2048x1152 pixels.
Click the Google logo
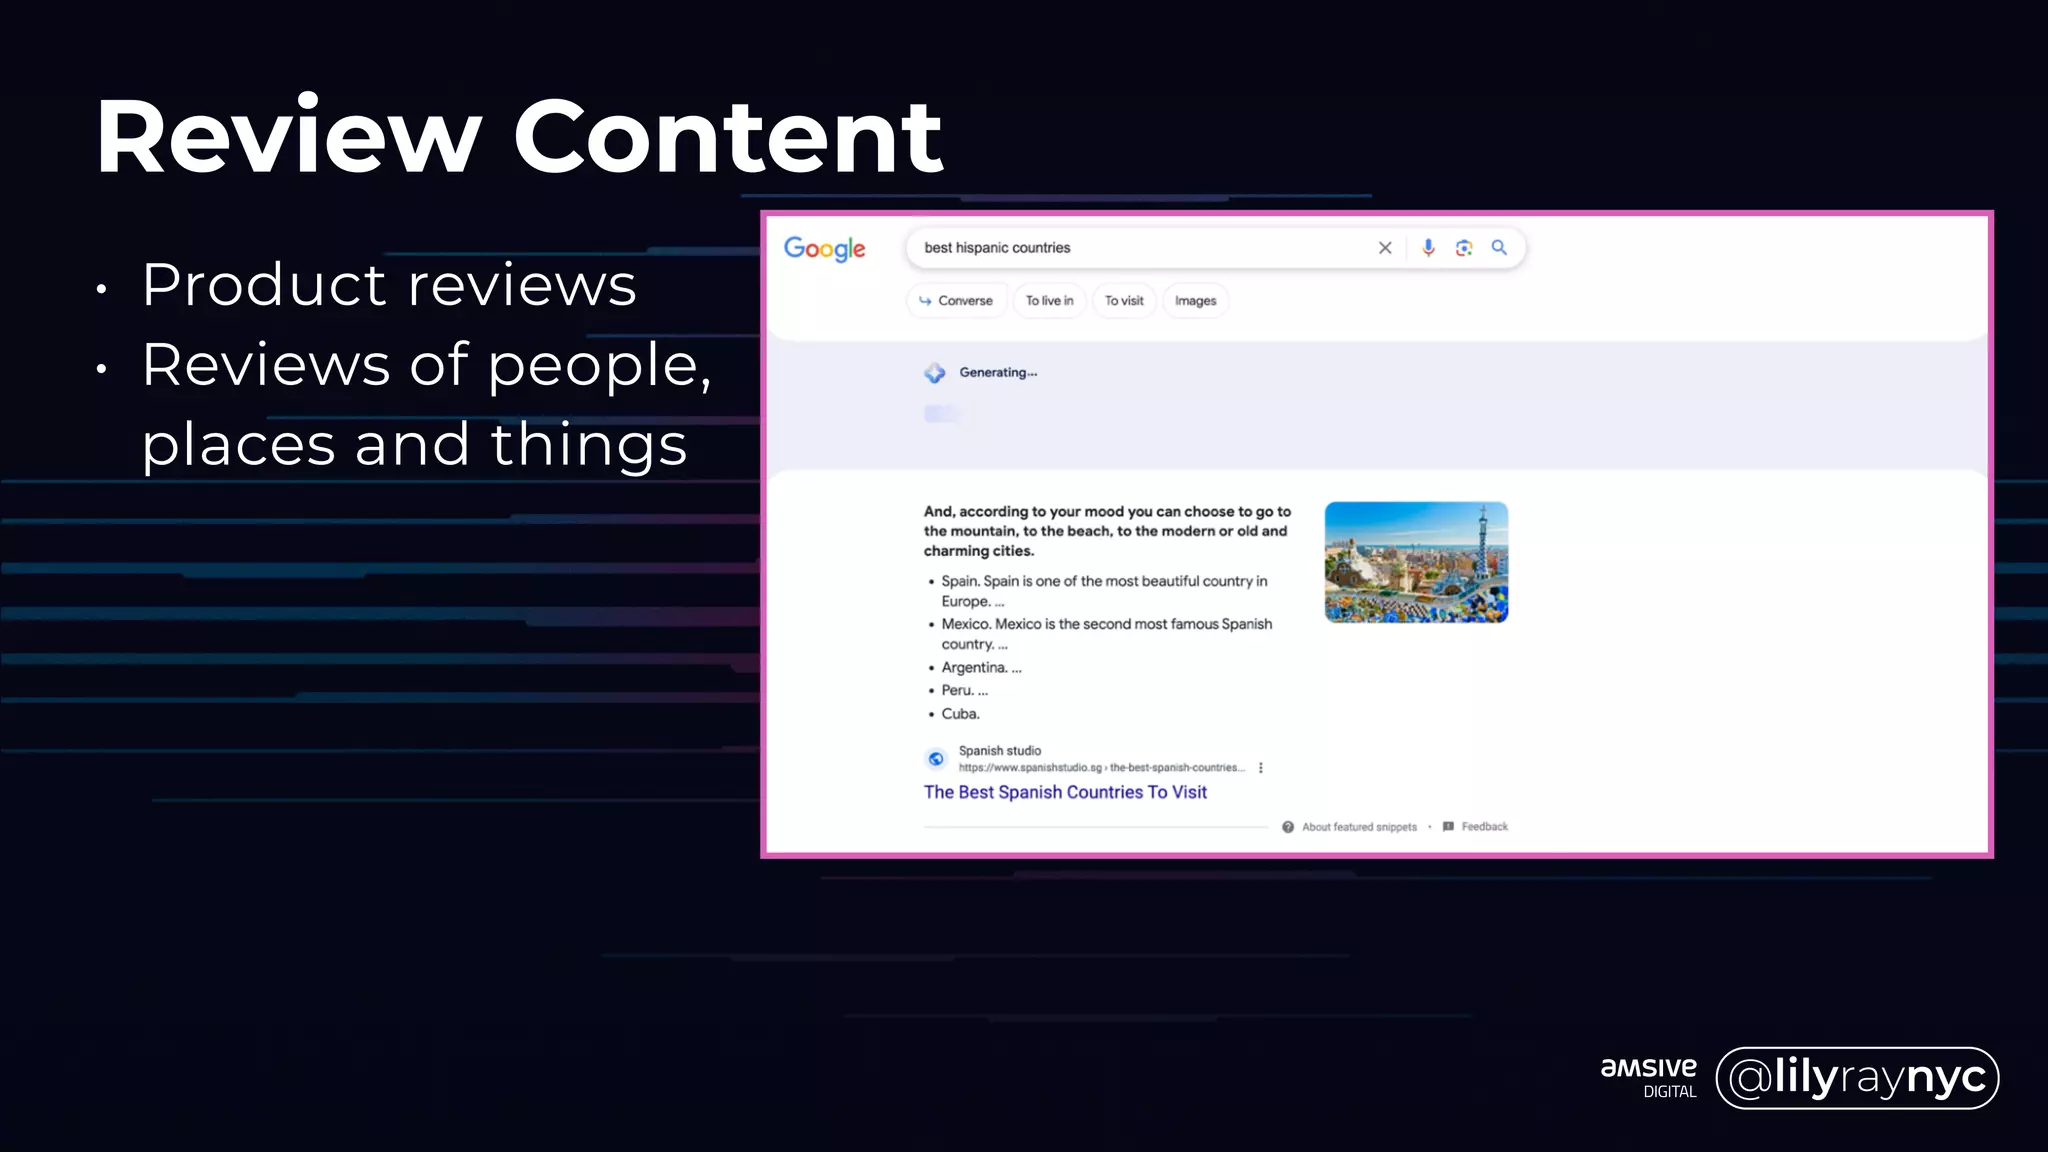(824, 248)
